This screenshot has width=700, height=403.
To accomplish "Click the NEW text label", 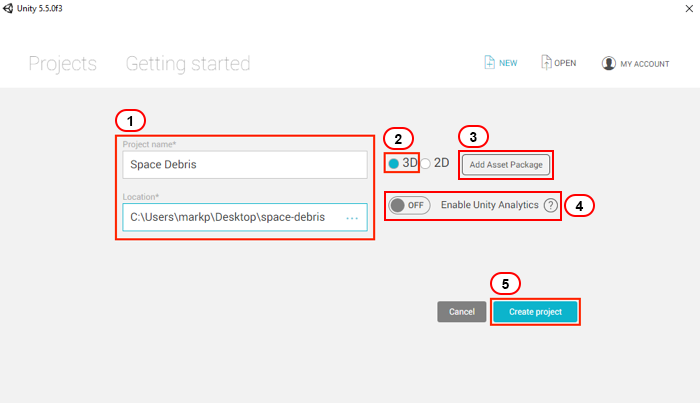I will click(x=508, y=63).
